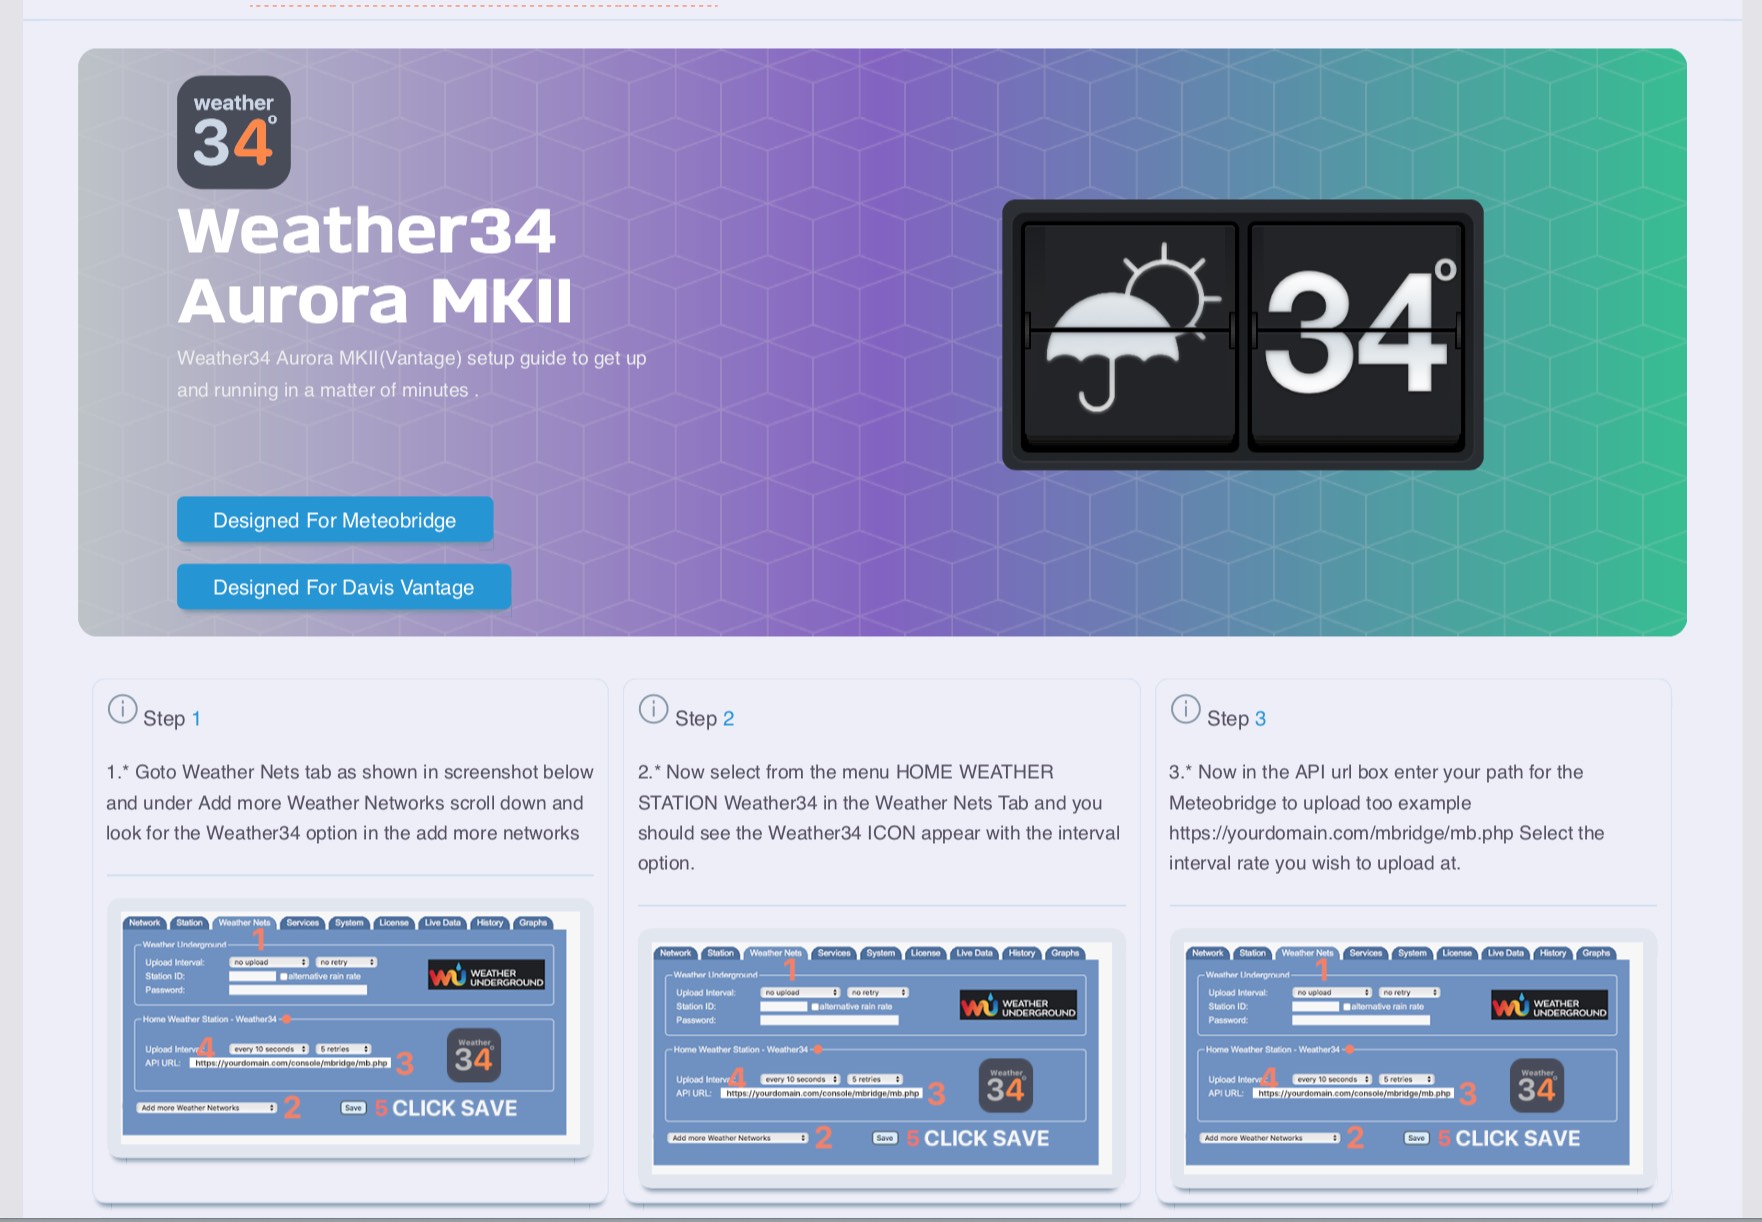The image size is (1762, 1222).
Task: Click the umbrella and sun flip tile
Action: [x=1130, y=334]
